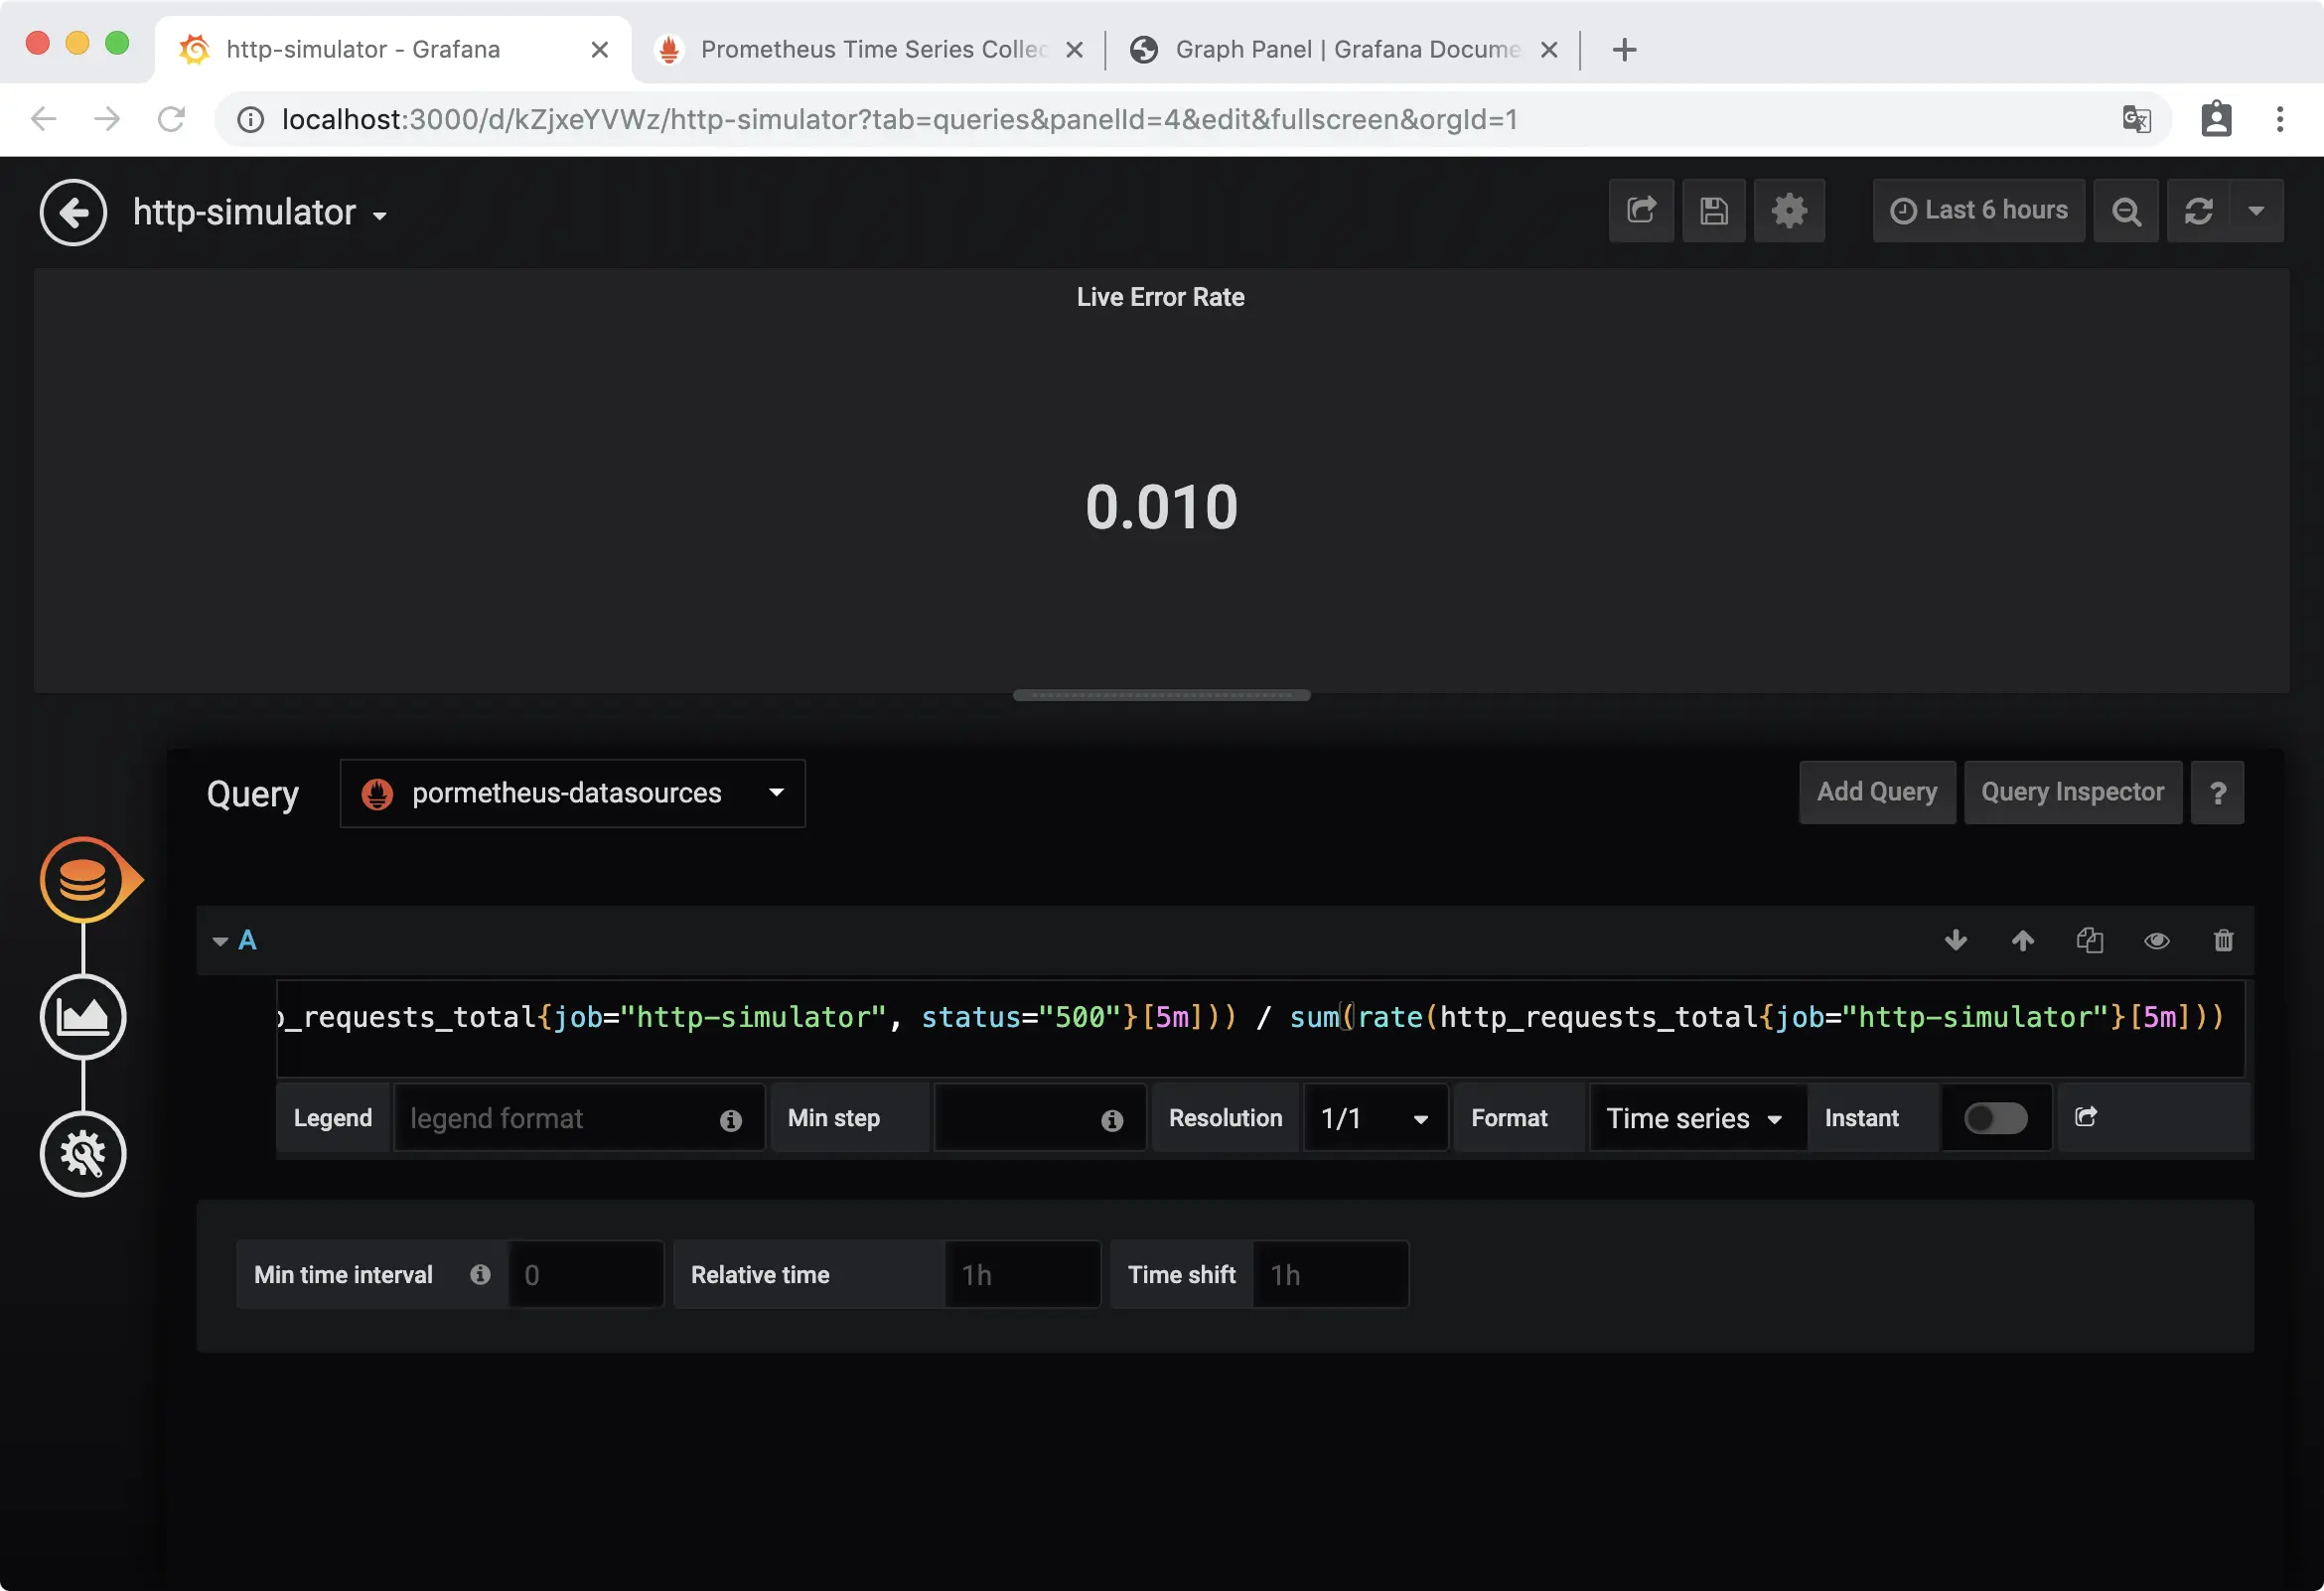This screenshot has width=2324, height=1591.
Task: Open a new browser tab
Action: pyautogui.click(x=1625, y=49)
